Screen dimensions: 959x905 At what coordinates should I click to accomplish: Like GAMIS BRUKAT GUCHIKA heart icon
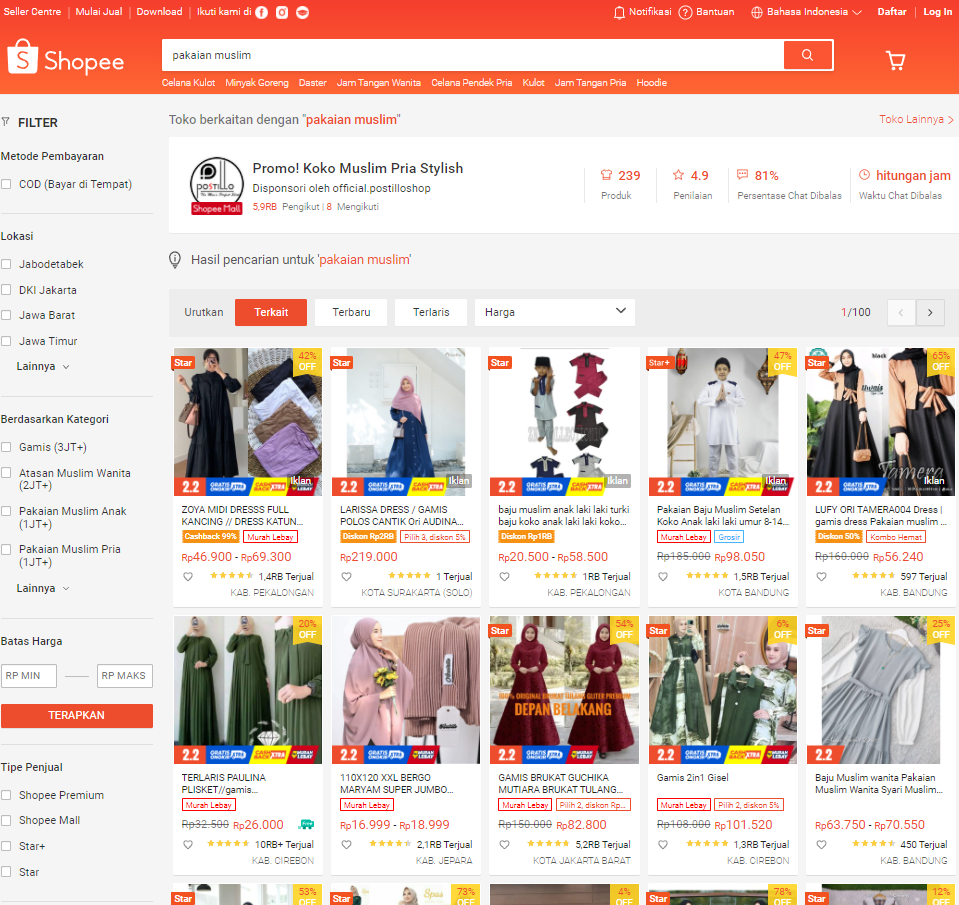tap(505, 844)
